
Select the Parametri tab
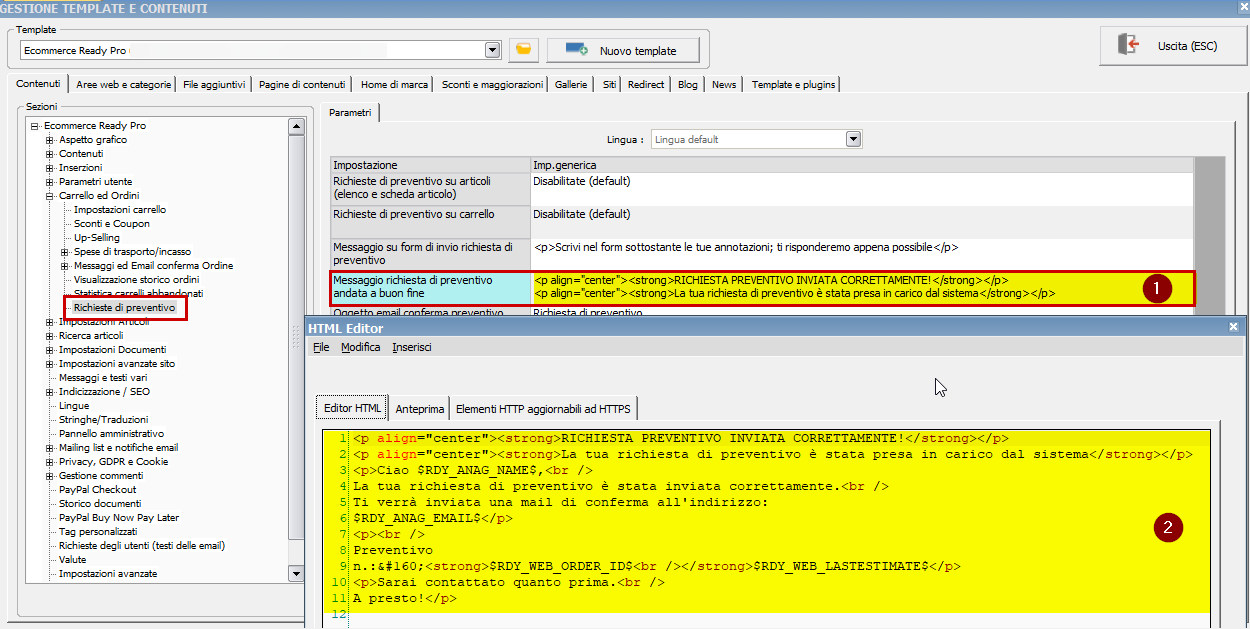pyautogui.click(x=350, y=113)
